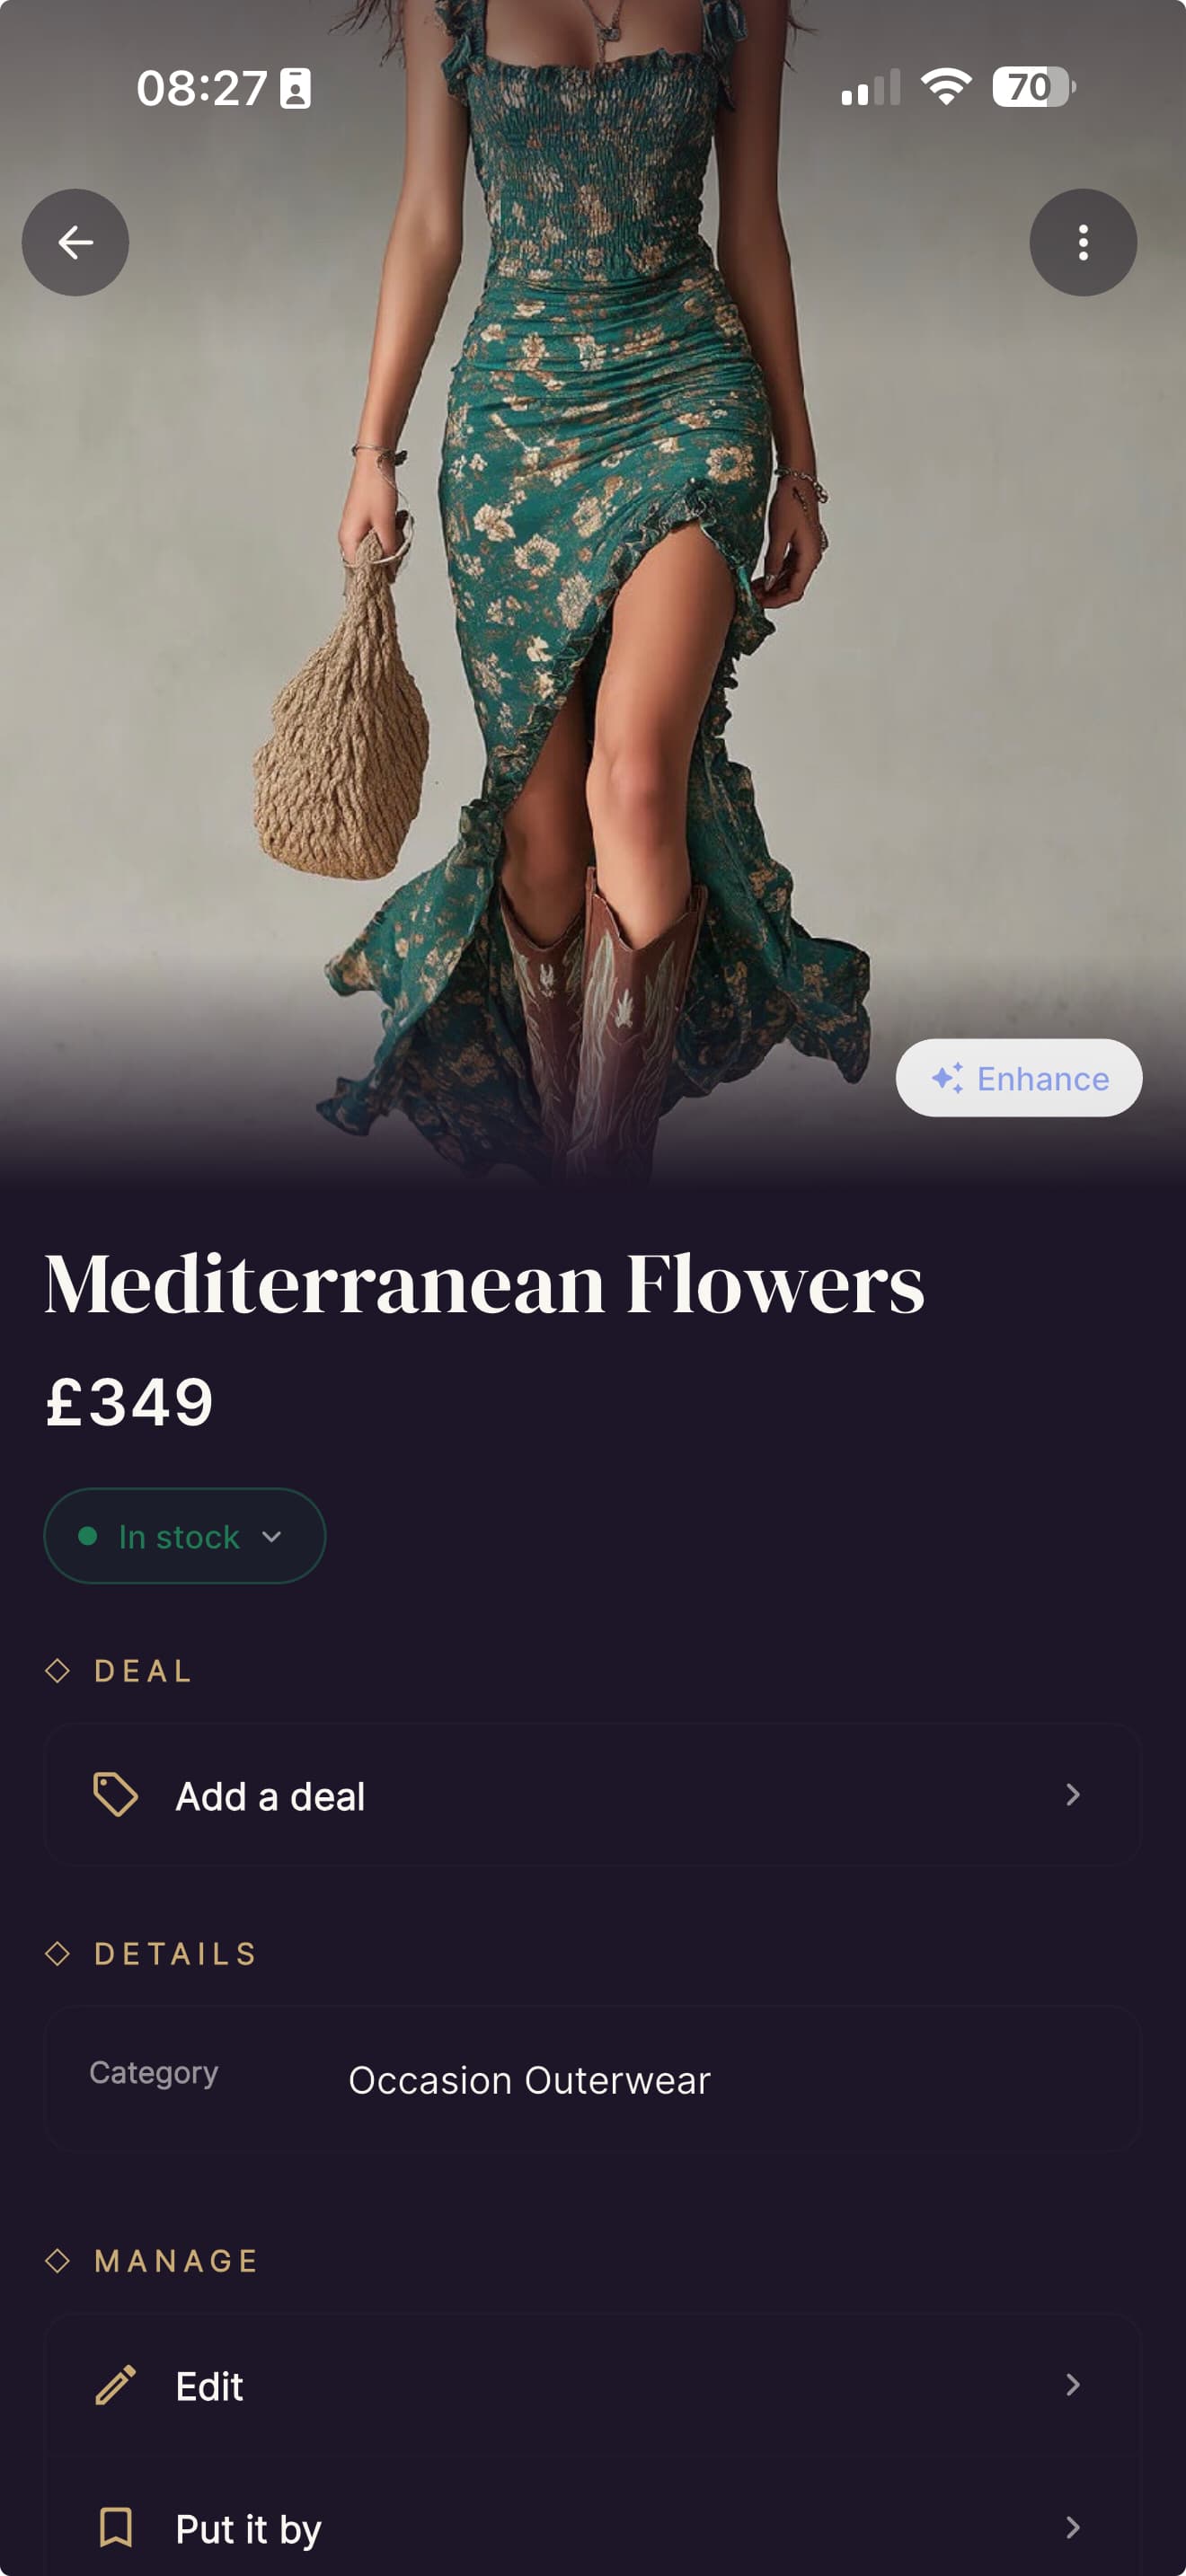Select the Edit menu row

tap(593, 2385)
